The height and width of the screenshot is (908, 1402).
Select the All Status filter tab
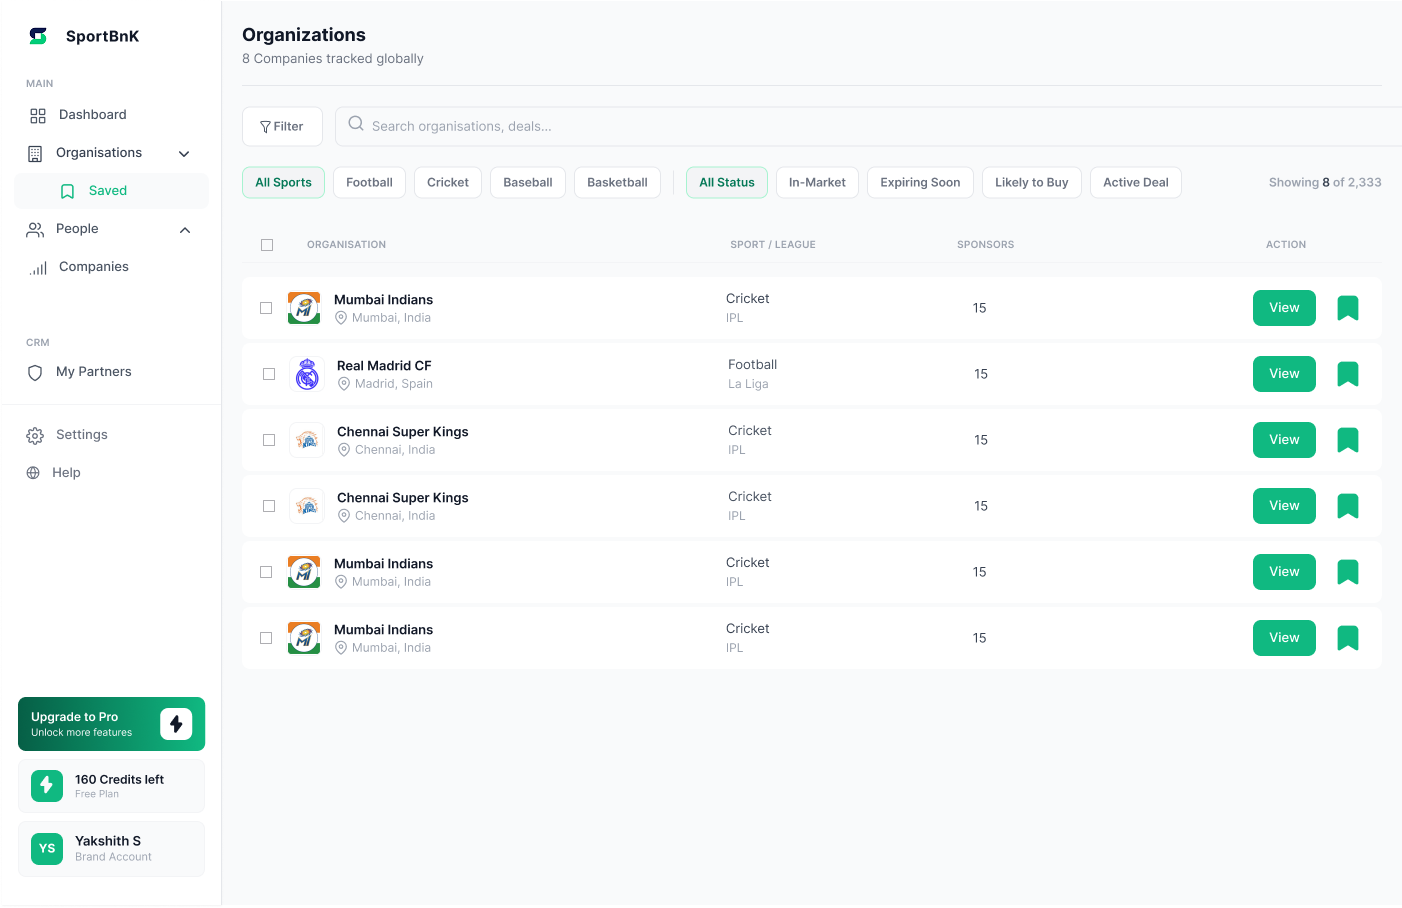727,182
